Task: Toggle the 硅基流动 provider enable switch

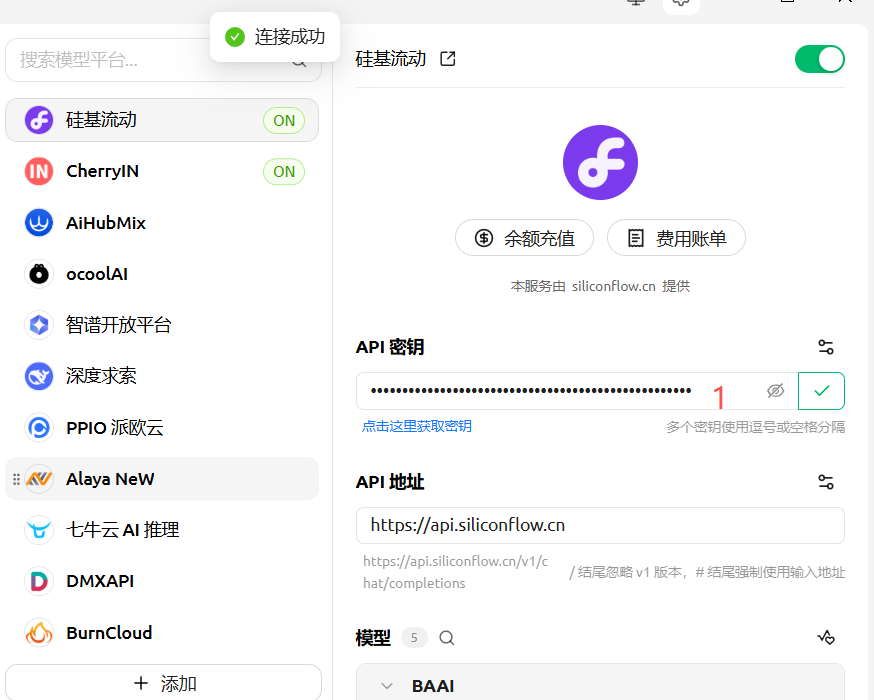Action: (x=819, y=59)
